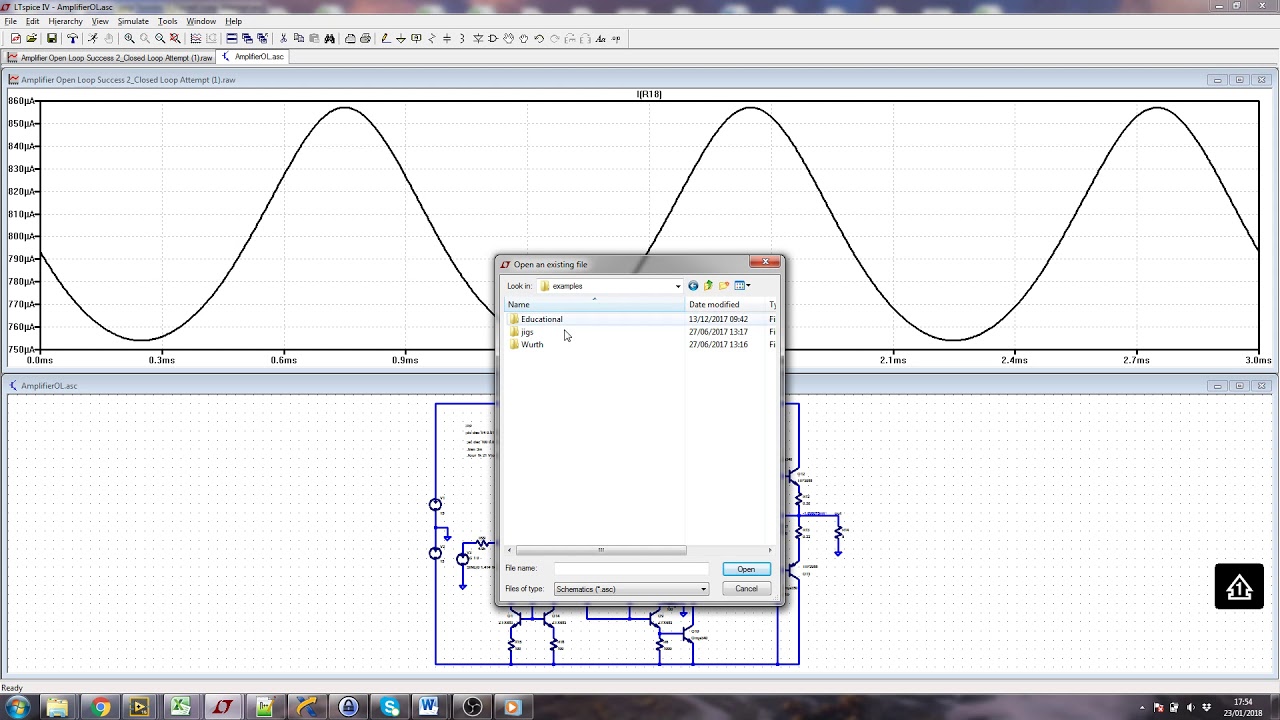Select the Capacitor component tool
This screenshot has width=1280, height=720.
pyautogui.click(x=447, y=39)
